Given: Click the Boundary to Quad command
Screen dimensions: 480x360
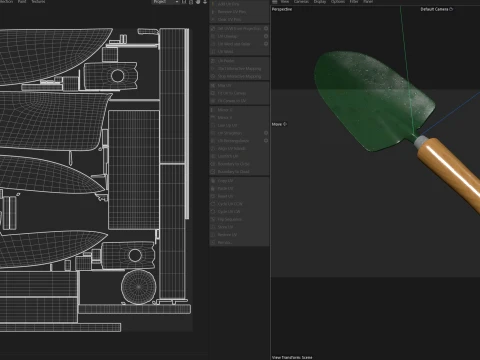Looking at the screenshot, I should pyautogui.click(x=233, y=172).
